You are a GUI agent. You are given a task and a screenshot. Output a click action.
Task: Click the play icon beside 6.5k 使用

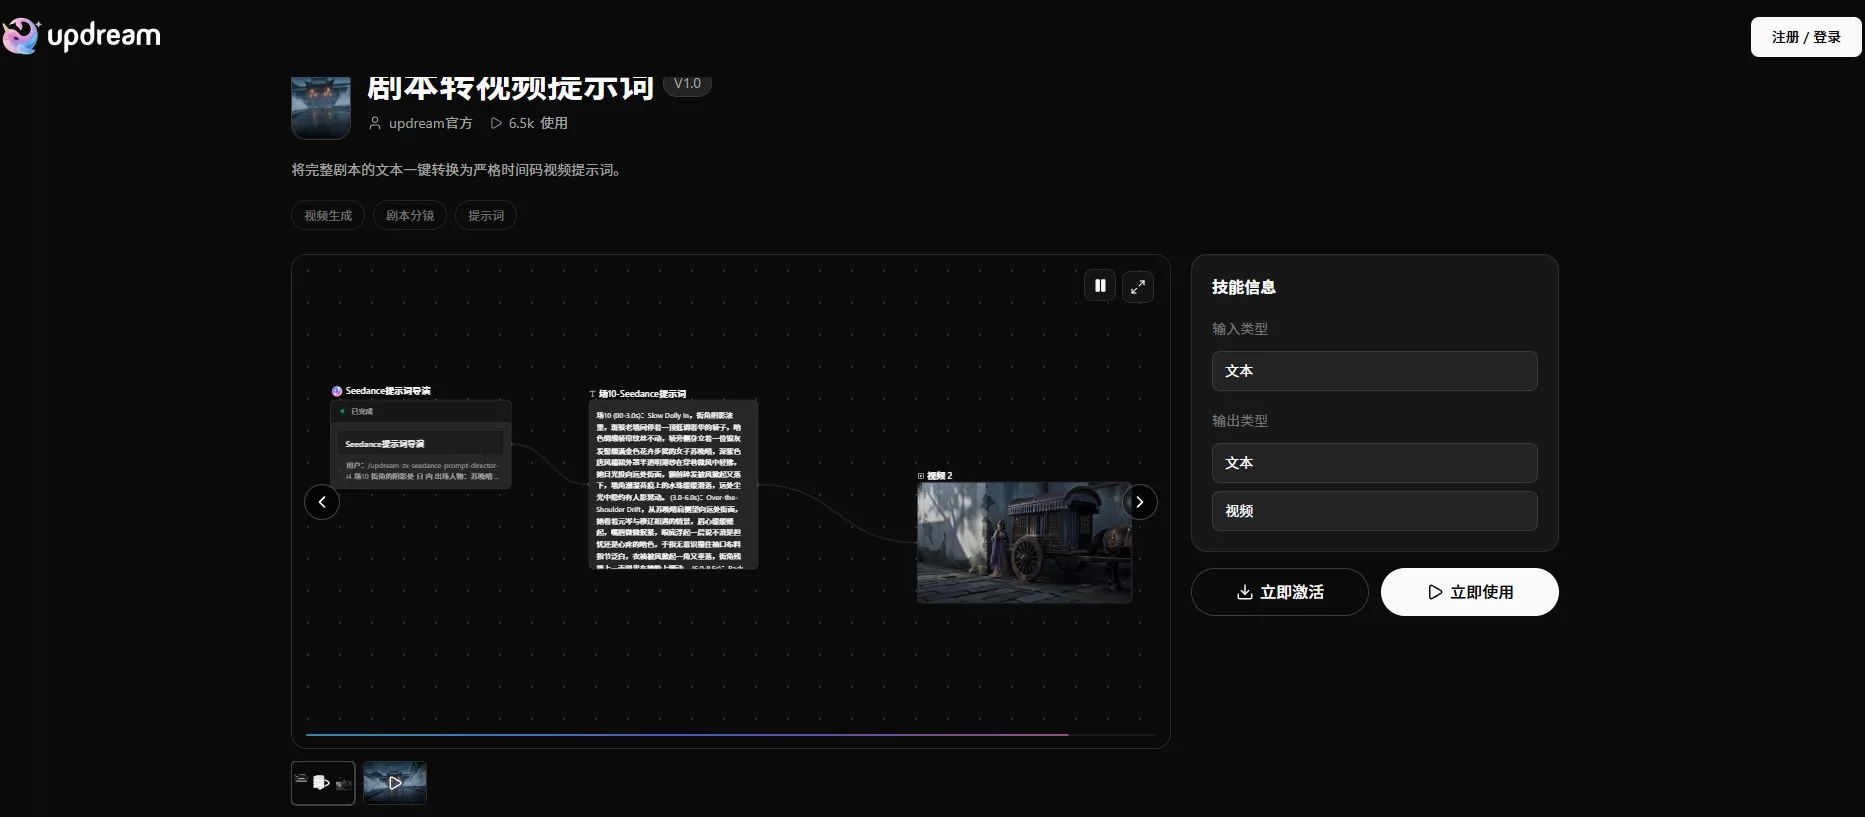[x=496, y=123]
